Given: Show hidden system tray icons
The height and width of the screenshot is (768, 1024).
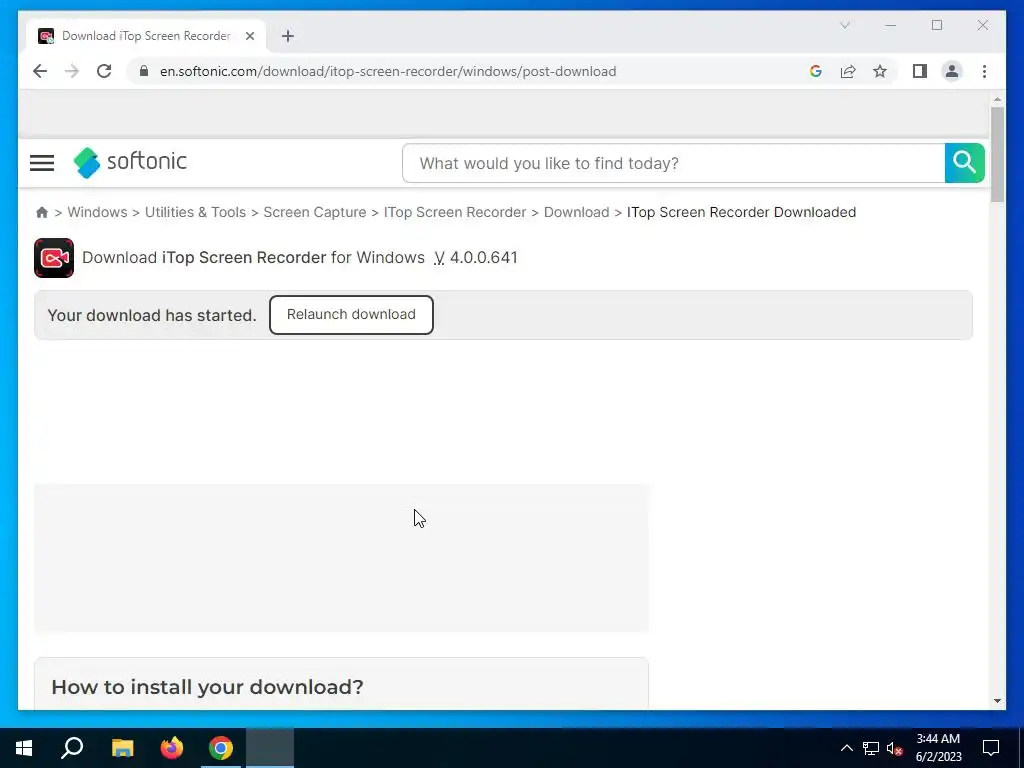Looking at the screenshot, I should [846, 748].
